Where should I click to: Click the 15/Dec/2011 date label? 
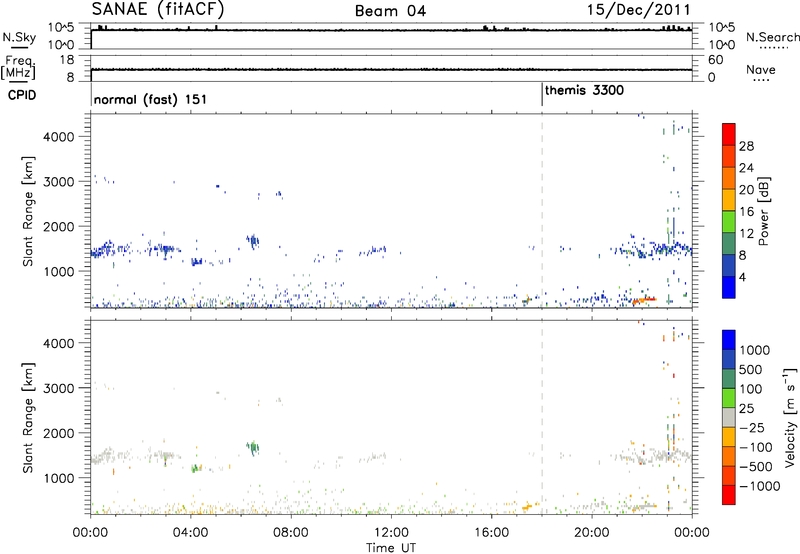pos(638,10)
